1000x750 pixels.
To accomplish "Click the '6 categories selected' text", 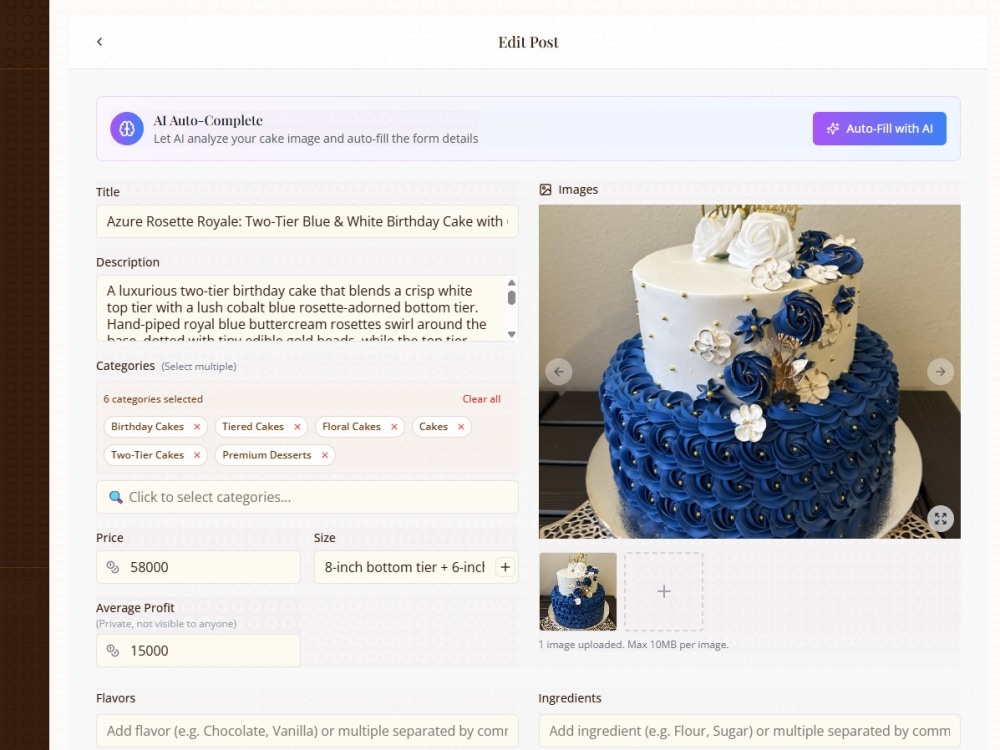I will (x=153, y=399).
